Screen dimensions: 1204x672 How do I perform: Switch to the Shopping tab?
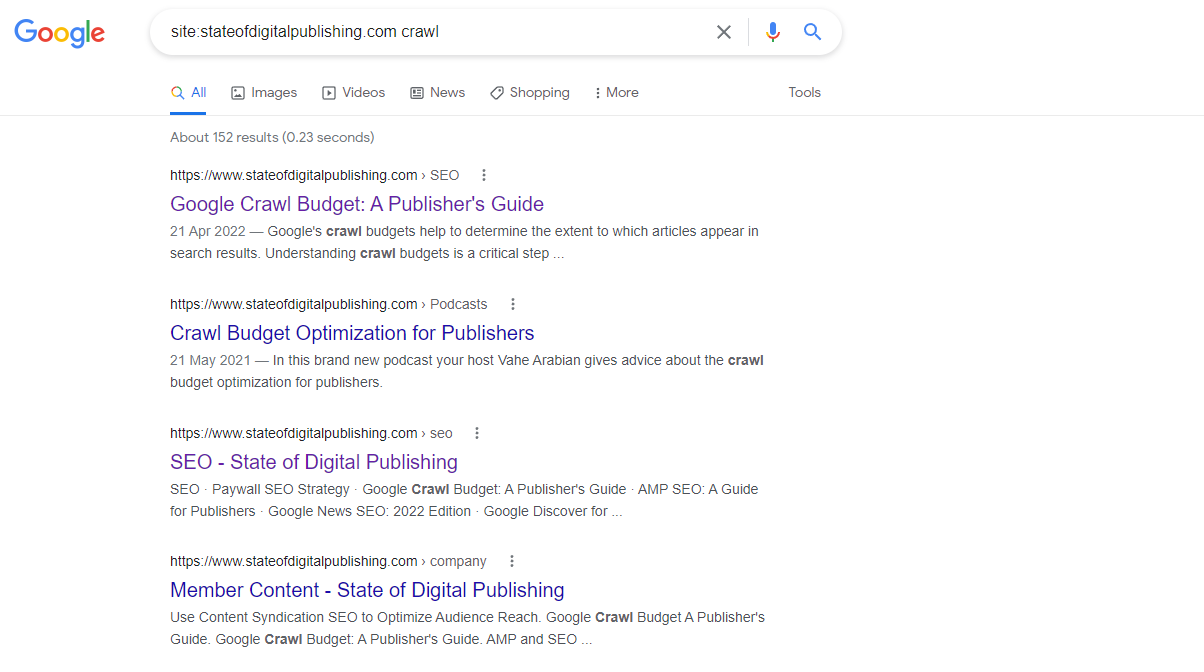point(529,92)
